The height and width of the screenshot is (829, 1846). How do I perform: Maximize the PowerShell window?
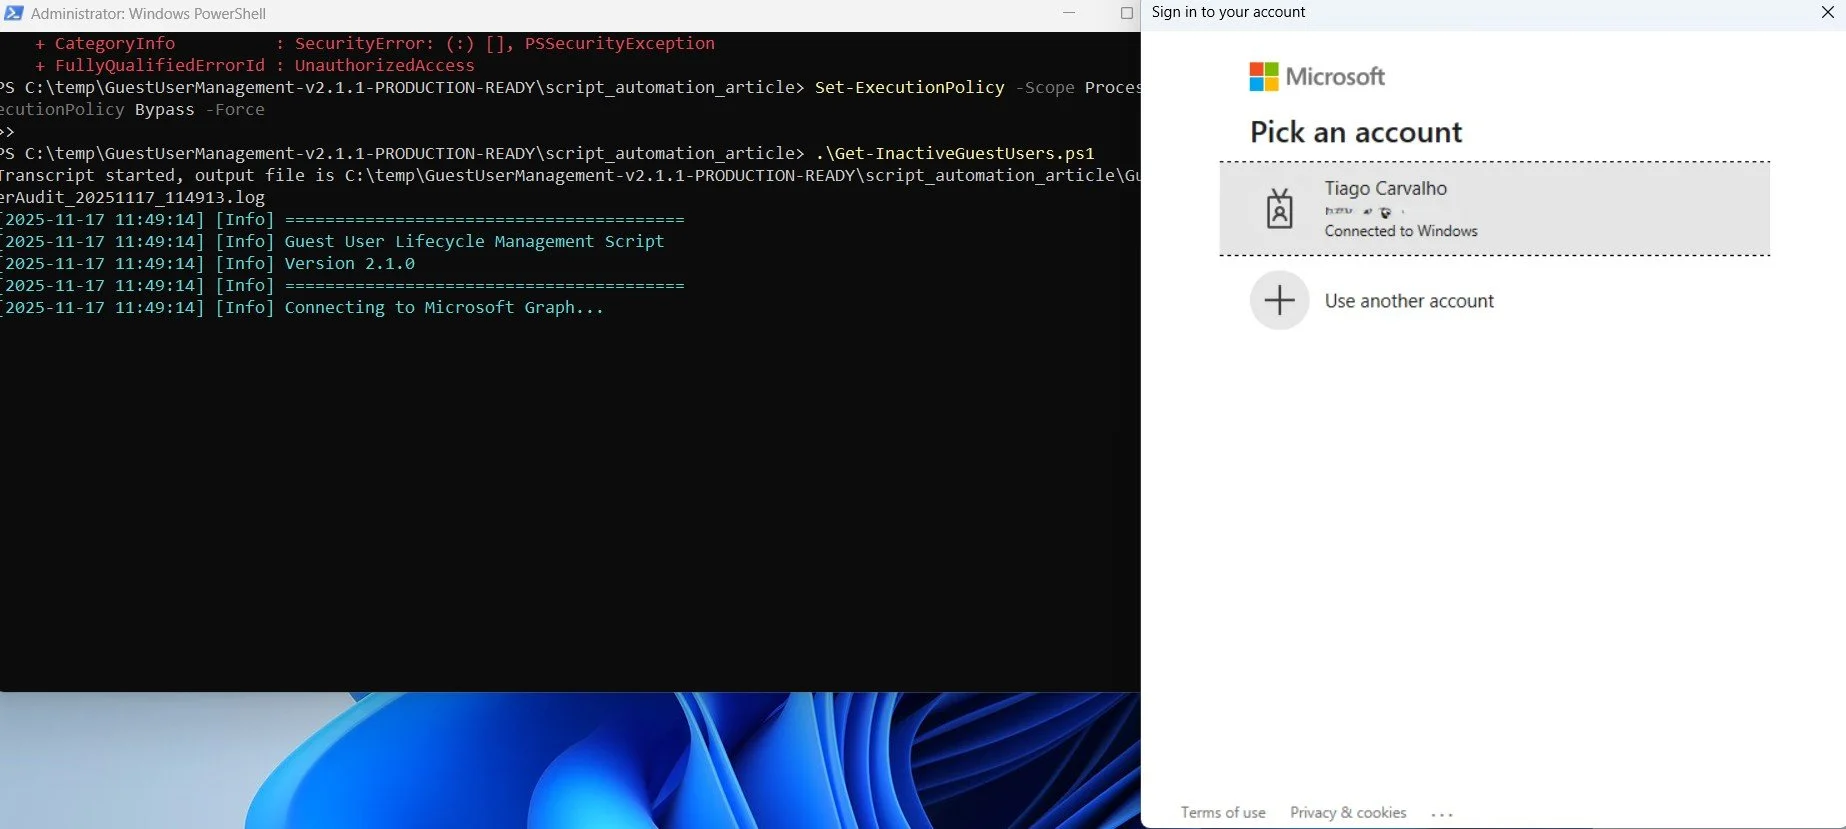[x=1127, y=13]
